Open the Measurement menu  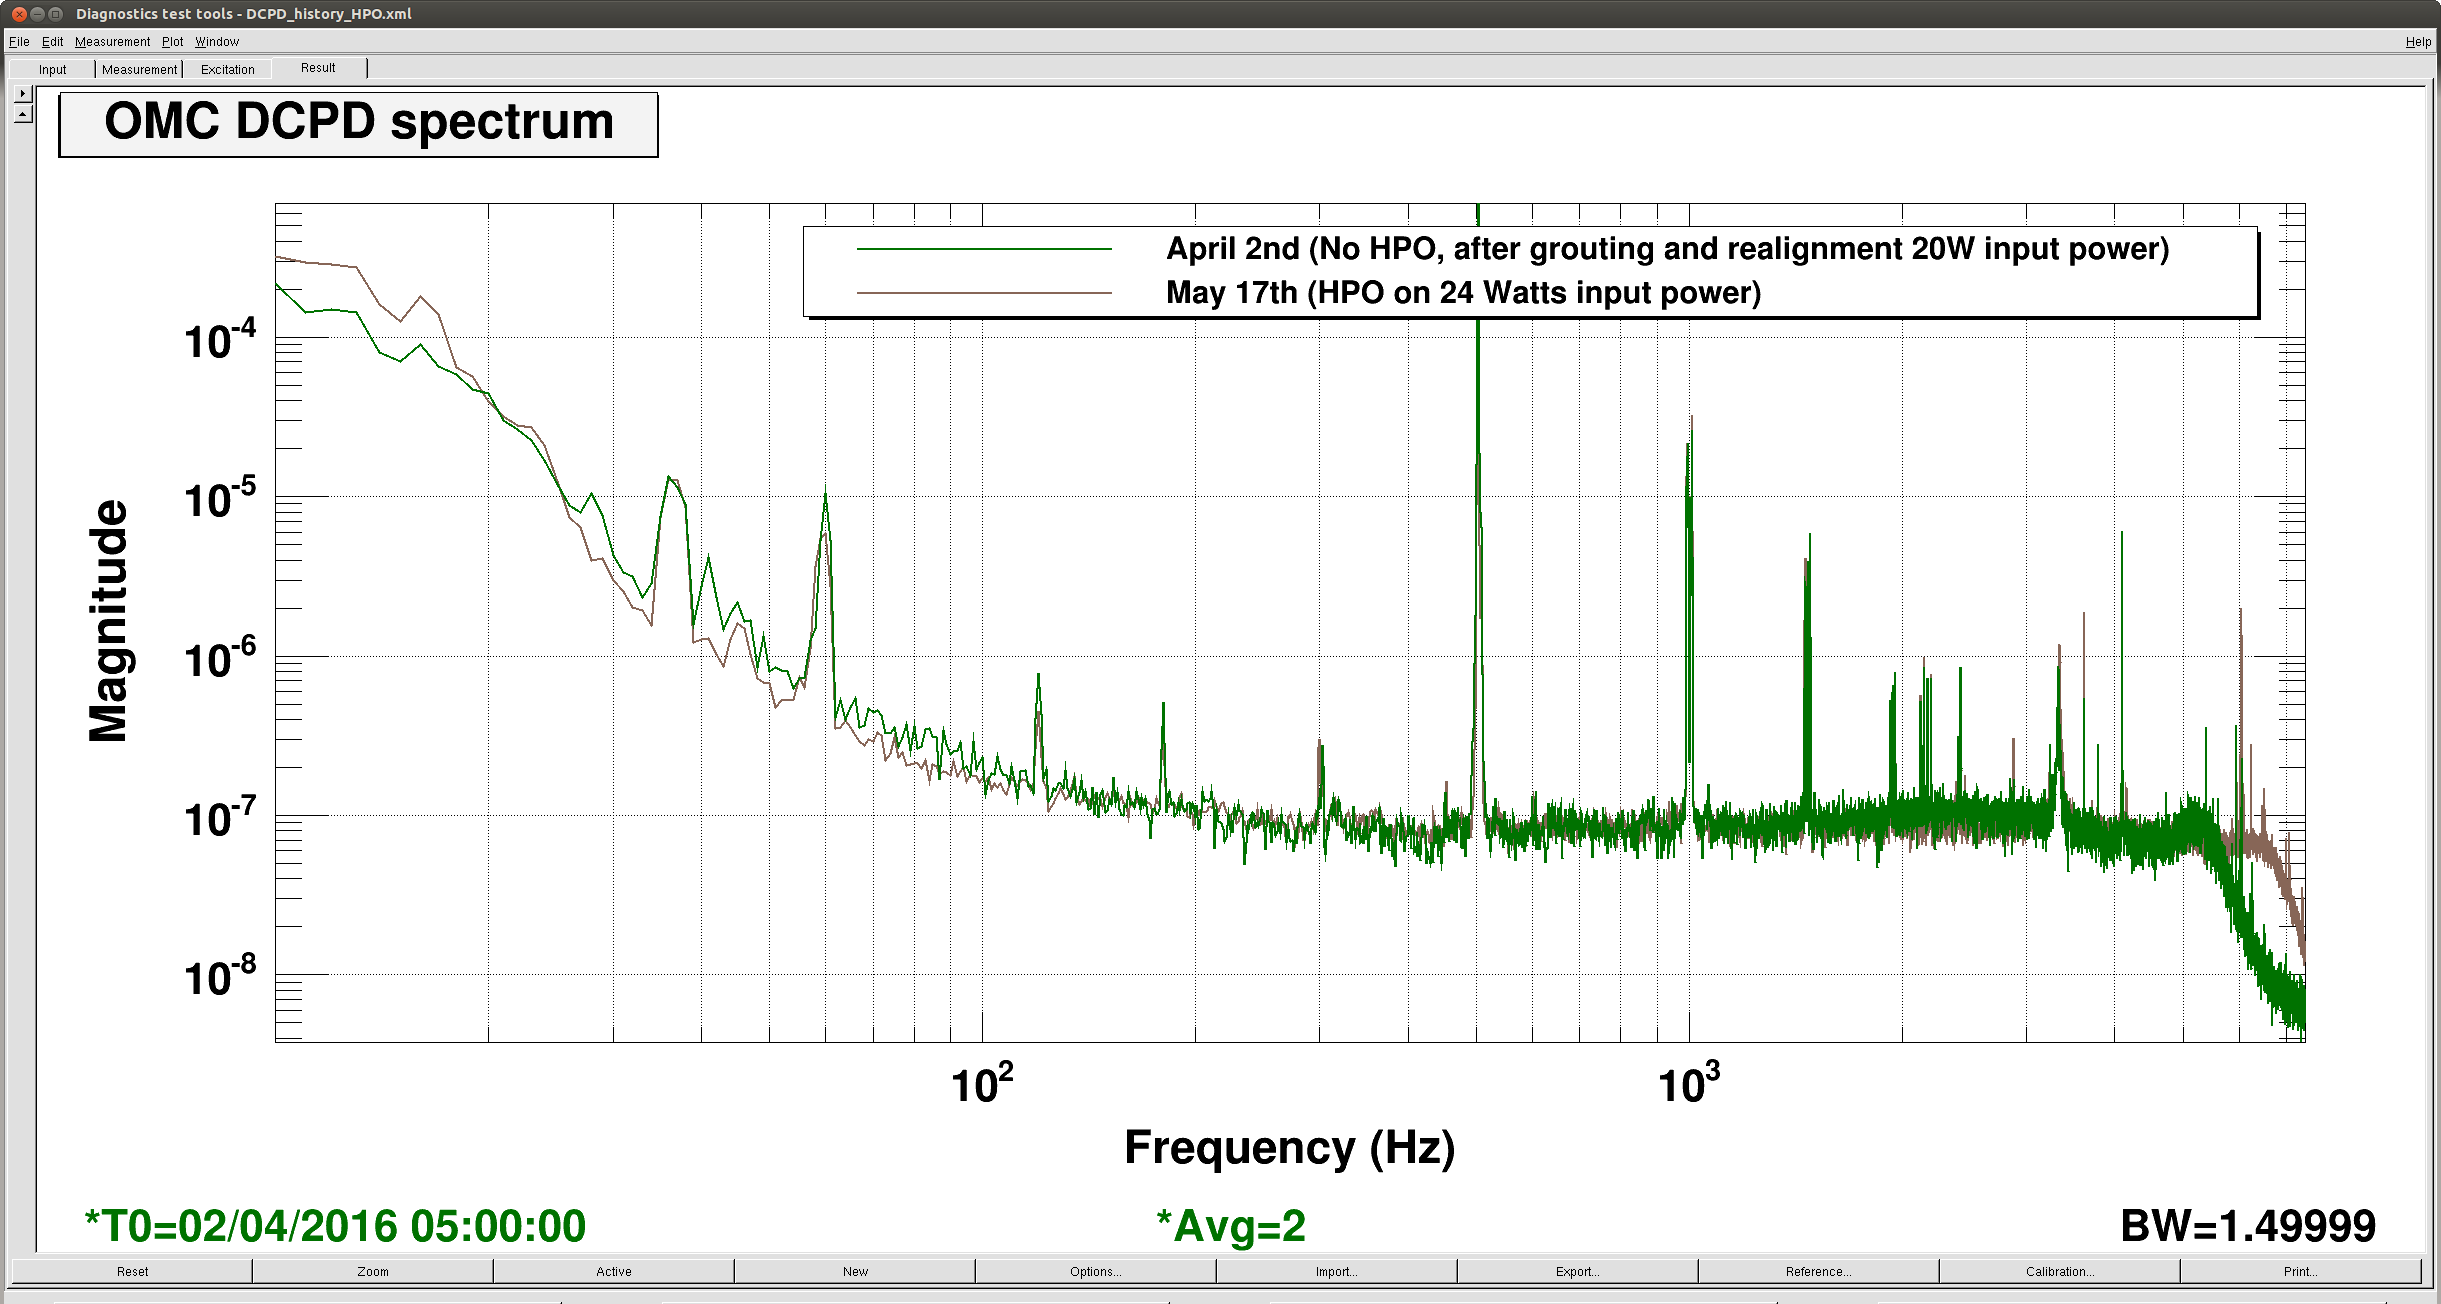point(112,42)
